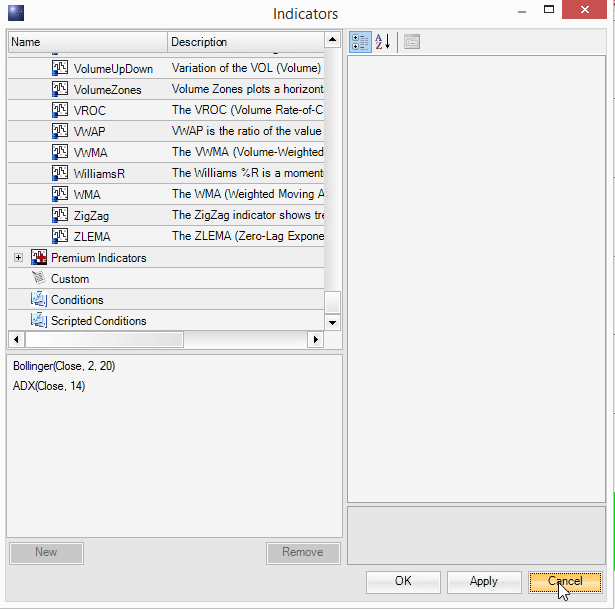Click the horizontal scroll right arrow
The width and height of the screenshot is (615, 609).
(315, 339)
